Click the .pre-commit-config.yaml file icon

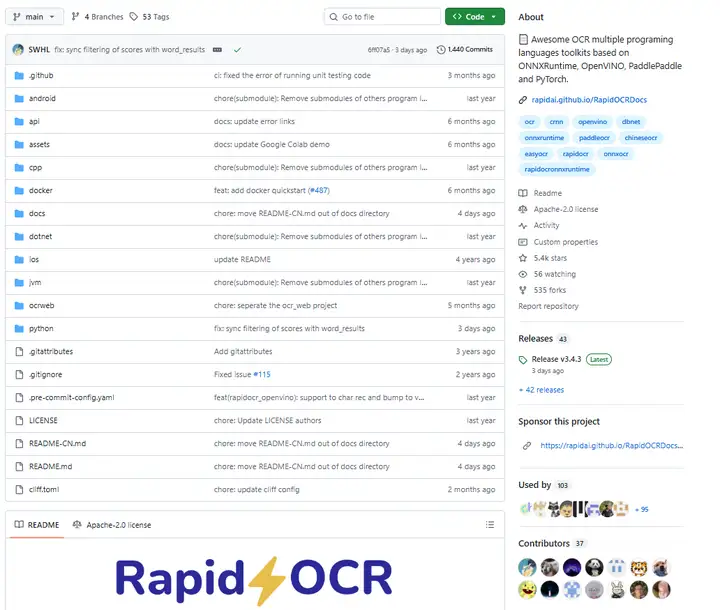pos(19,397)
